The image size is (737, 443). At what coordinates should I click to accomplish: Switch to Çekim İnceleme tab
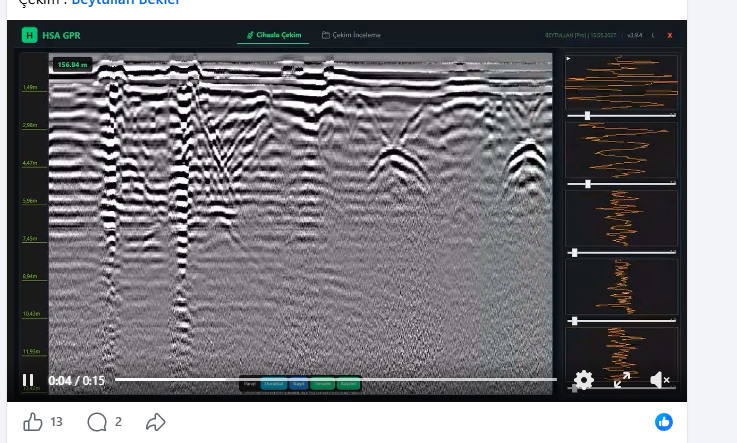tap(351, 35)
